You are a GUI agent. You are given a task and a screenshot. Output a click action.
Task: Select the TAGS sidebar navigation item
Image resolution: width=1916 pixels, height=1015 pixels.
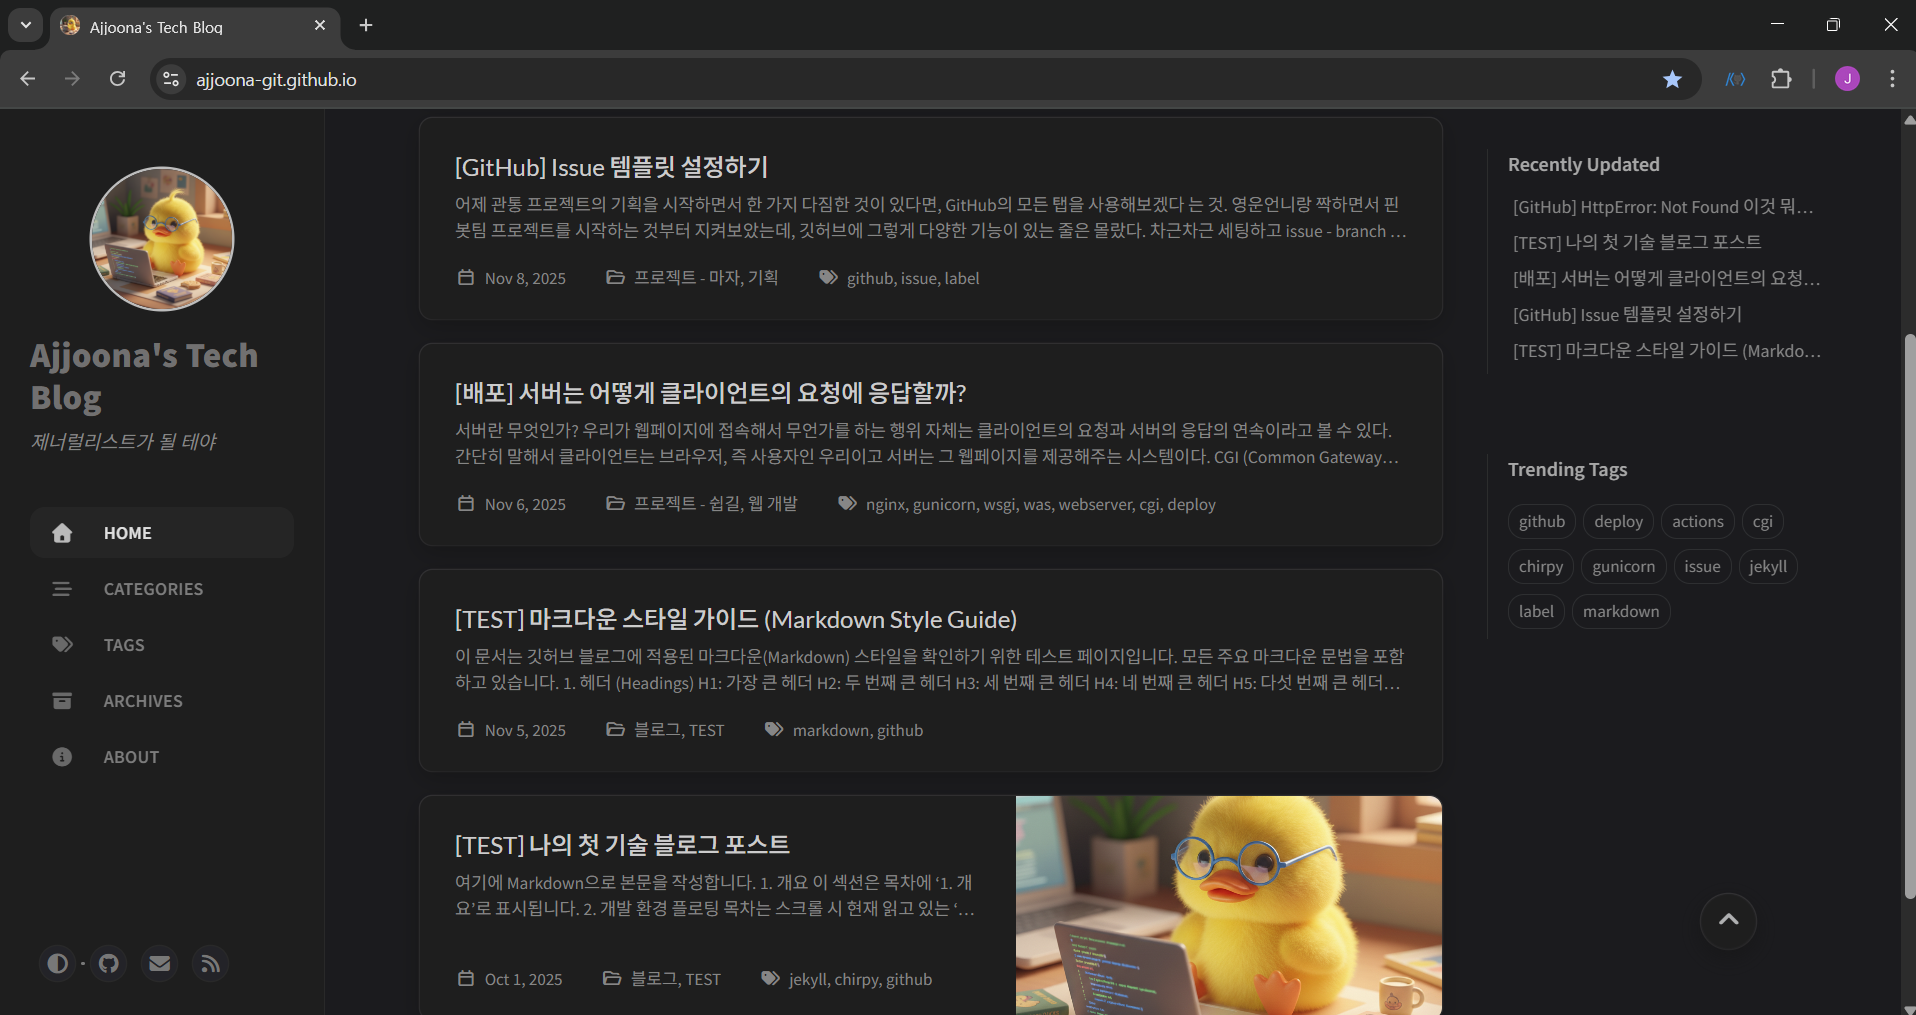[x=124, y=645]
